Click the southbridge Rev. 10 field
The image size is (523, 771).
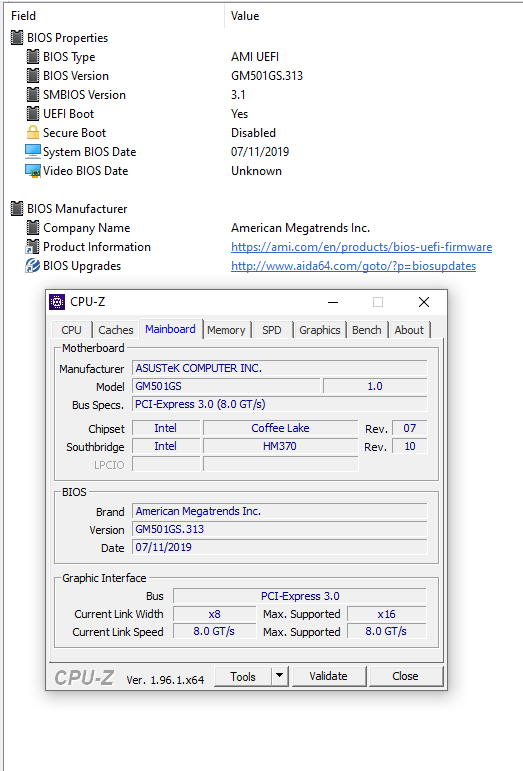(x=409, y=446)
